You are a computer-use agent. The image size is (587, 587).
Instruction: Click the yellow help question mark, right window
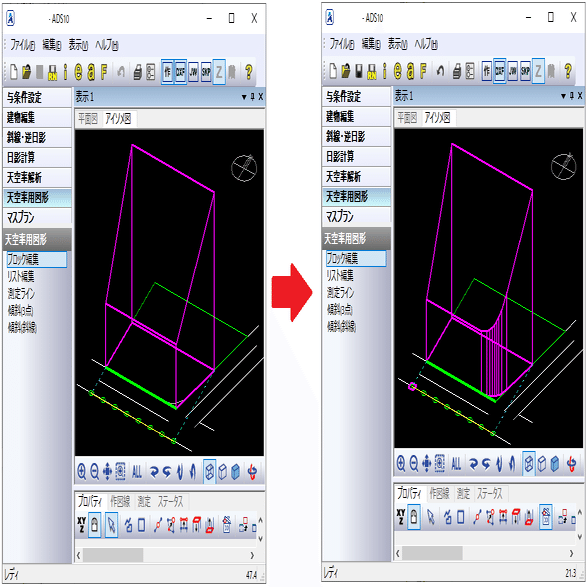pyautogui.click(x=568, y=70)
